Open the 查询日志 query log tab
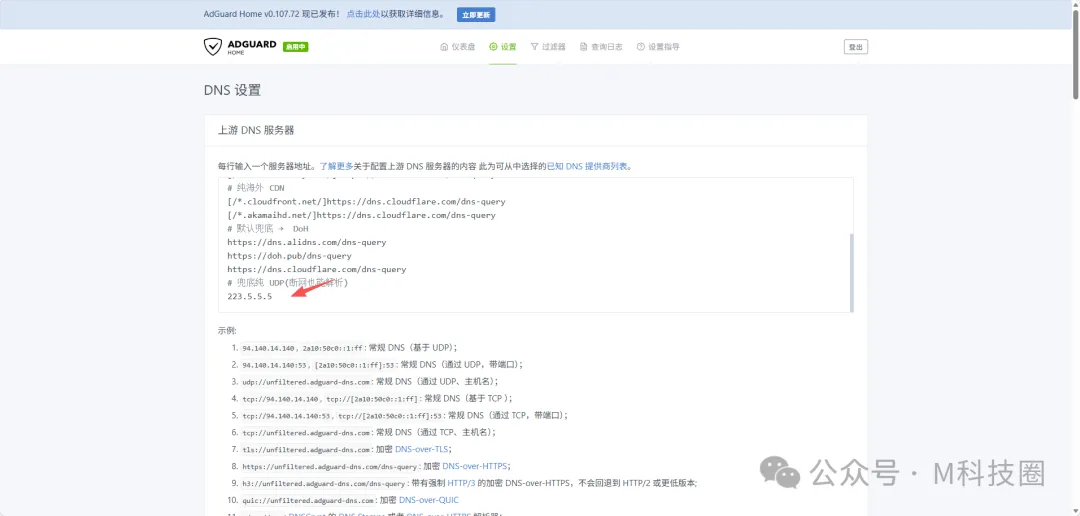Screen dimensions: 1080x516 coord(601,47)
